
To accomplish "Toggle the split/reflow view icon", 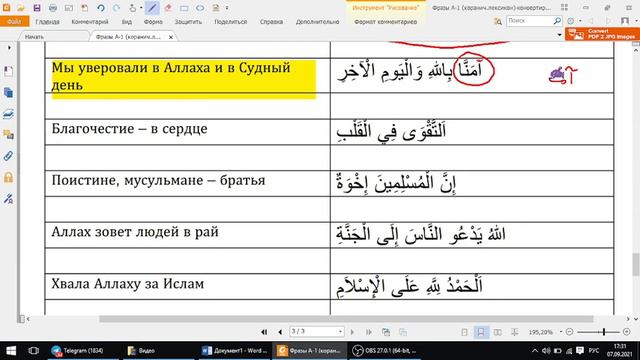I will tap(514, 332).
